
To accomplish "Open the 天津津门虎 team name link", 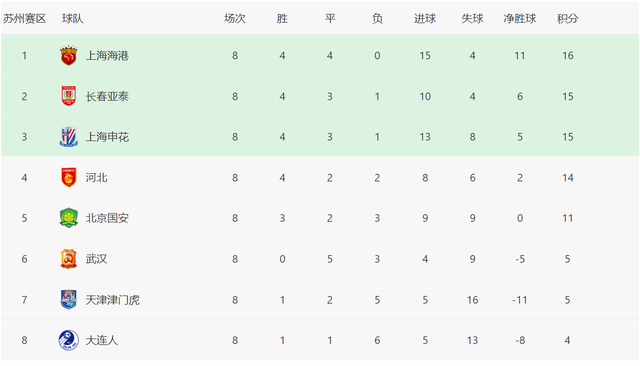I will (113, 299).
